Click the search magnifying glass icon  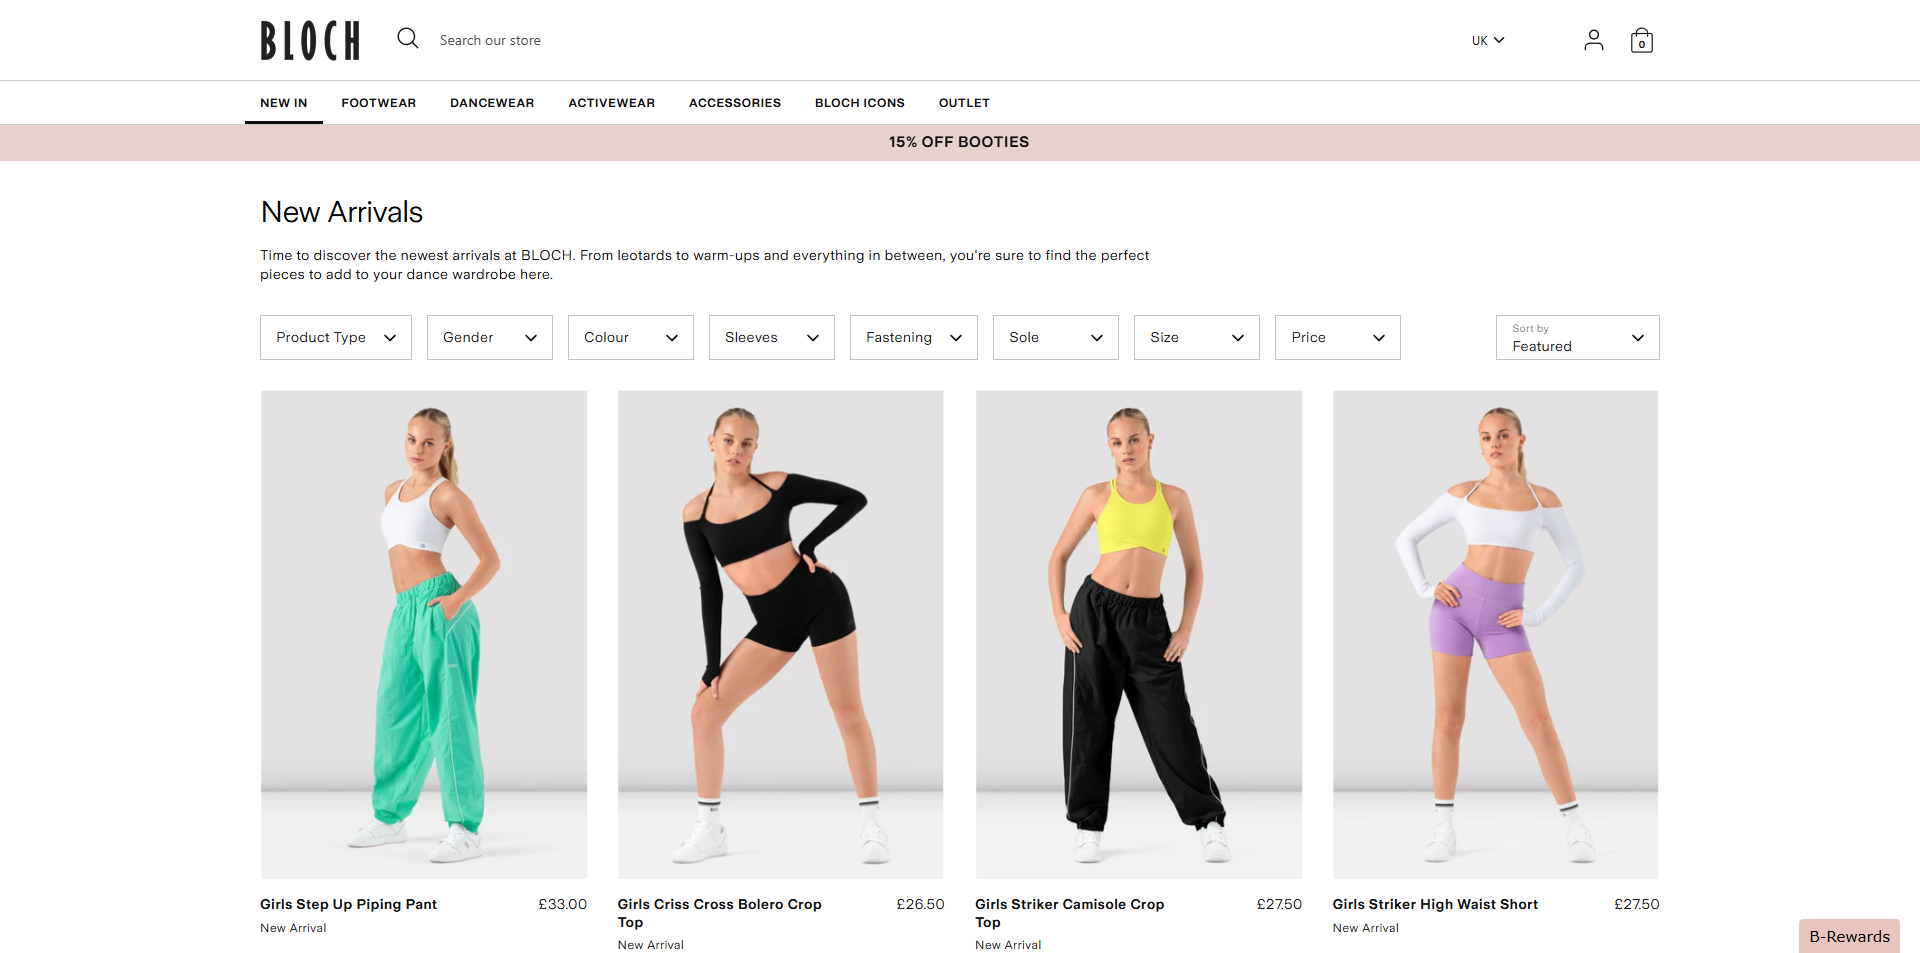(407, 38)
